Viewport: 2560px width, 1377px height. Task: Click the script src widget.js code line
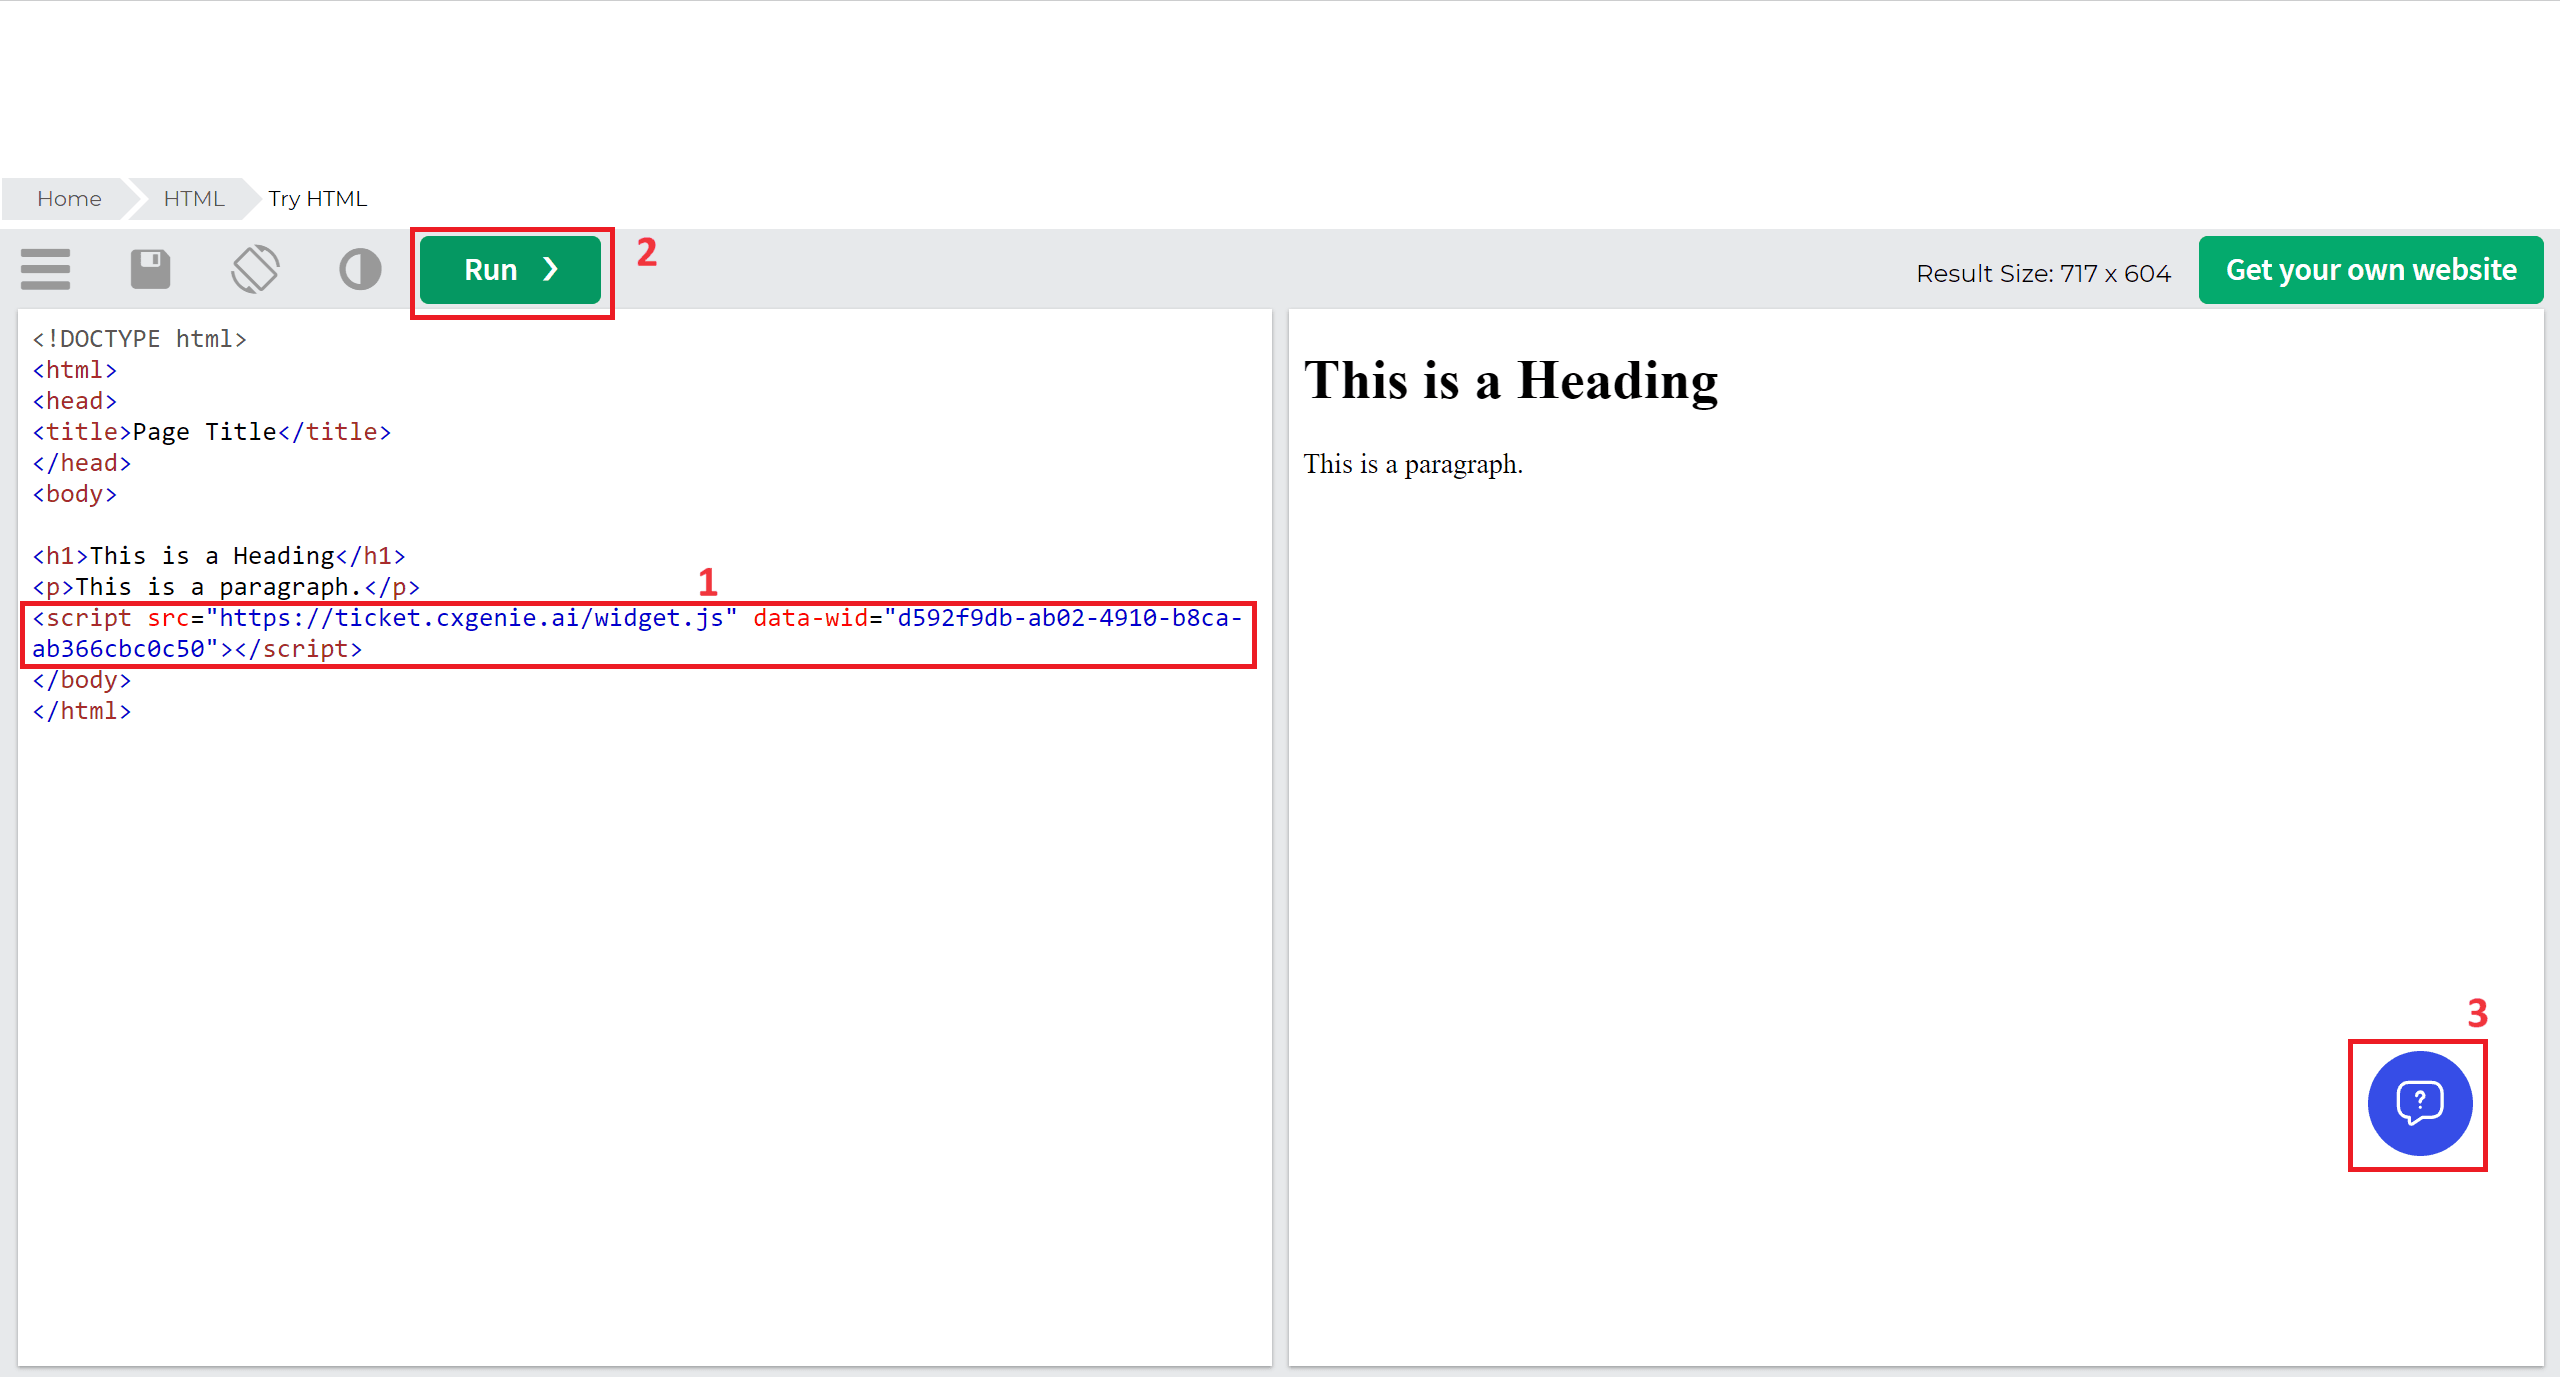(637, 618)
